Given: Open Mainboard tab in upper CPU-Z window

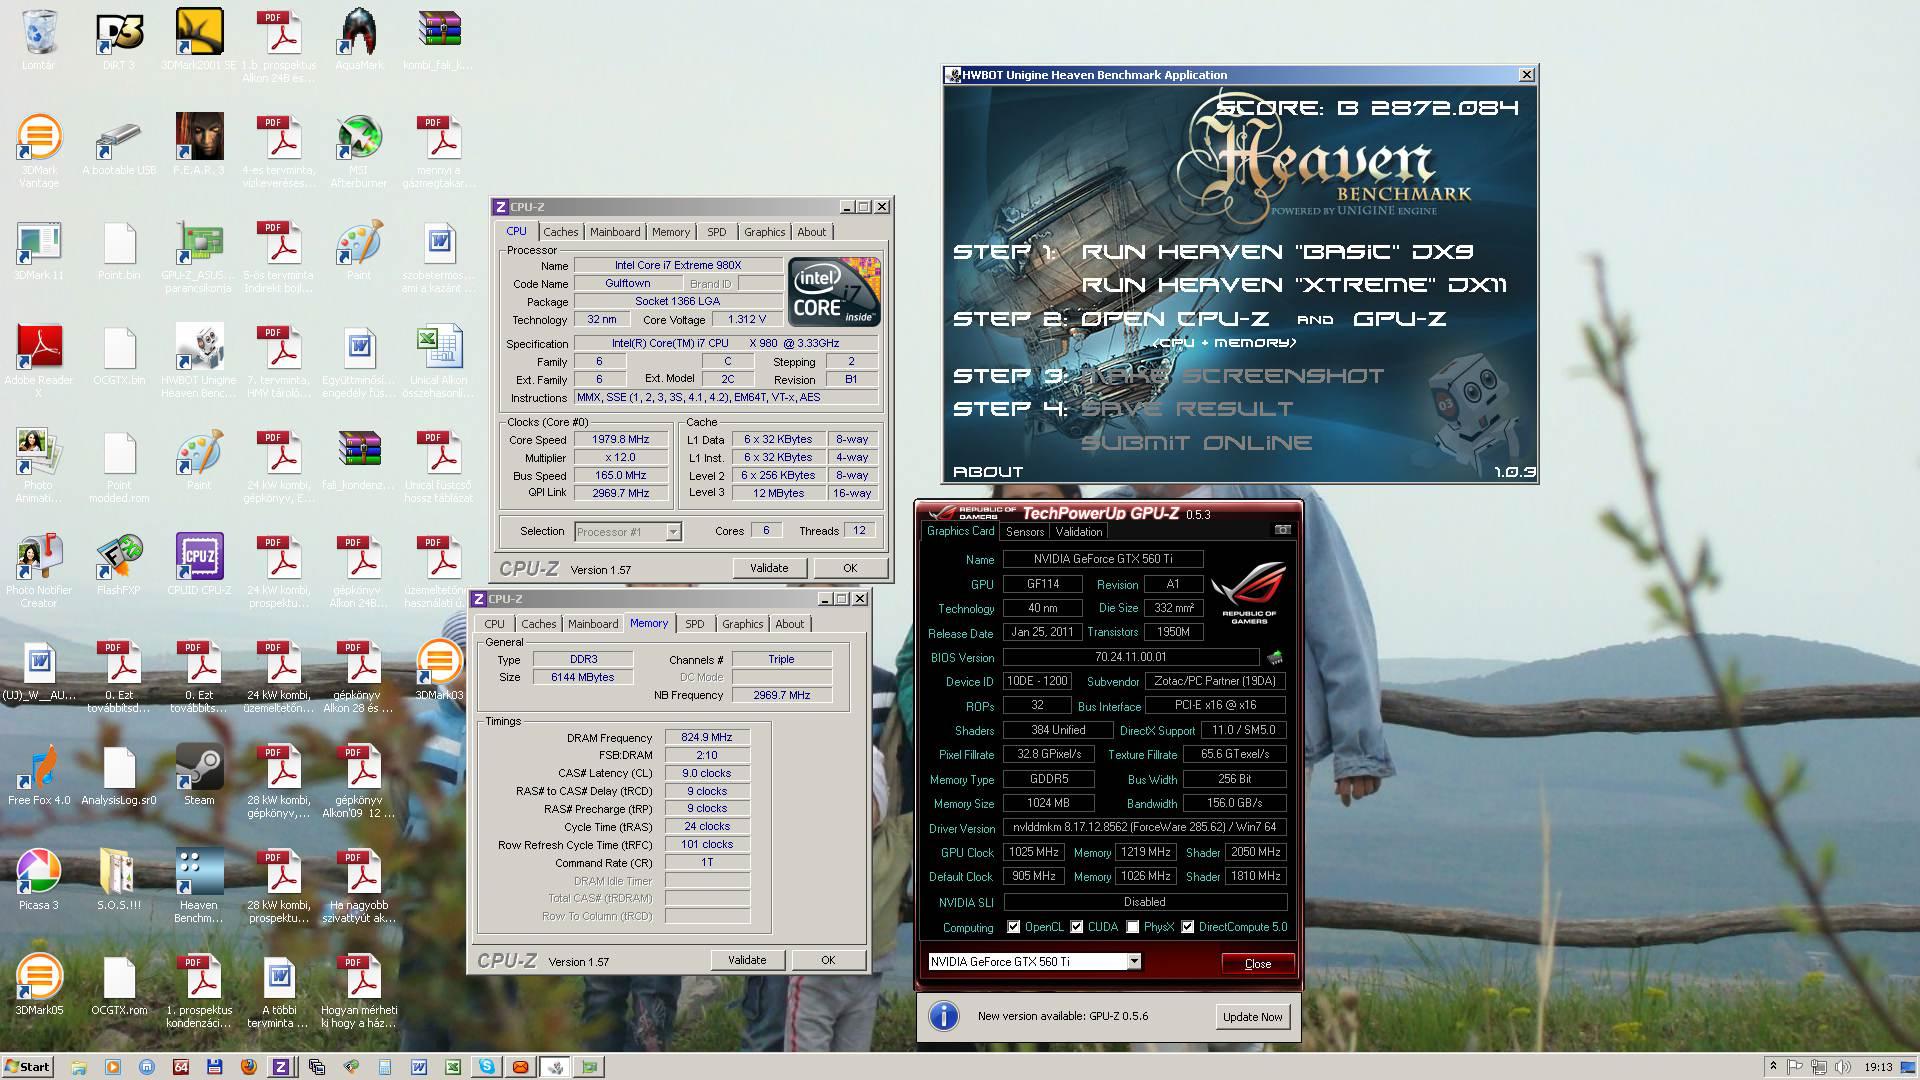Looking at the screenshot, I should click(x=615, y=232).
